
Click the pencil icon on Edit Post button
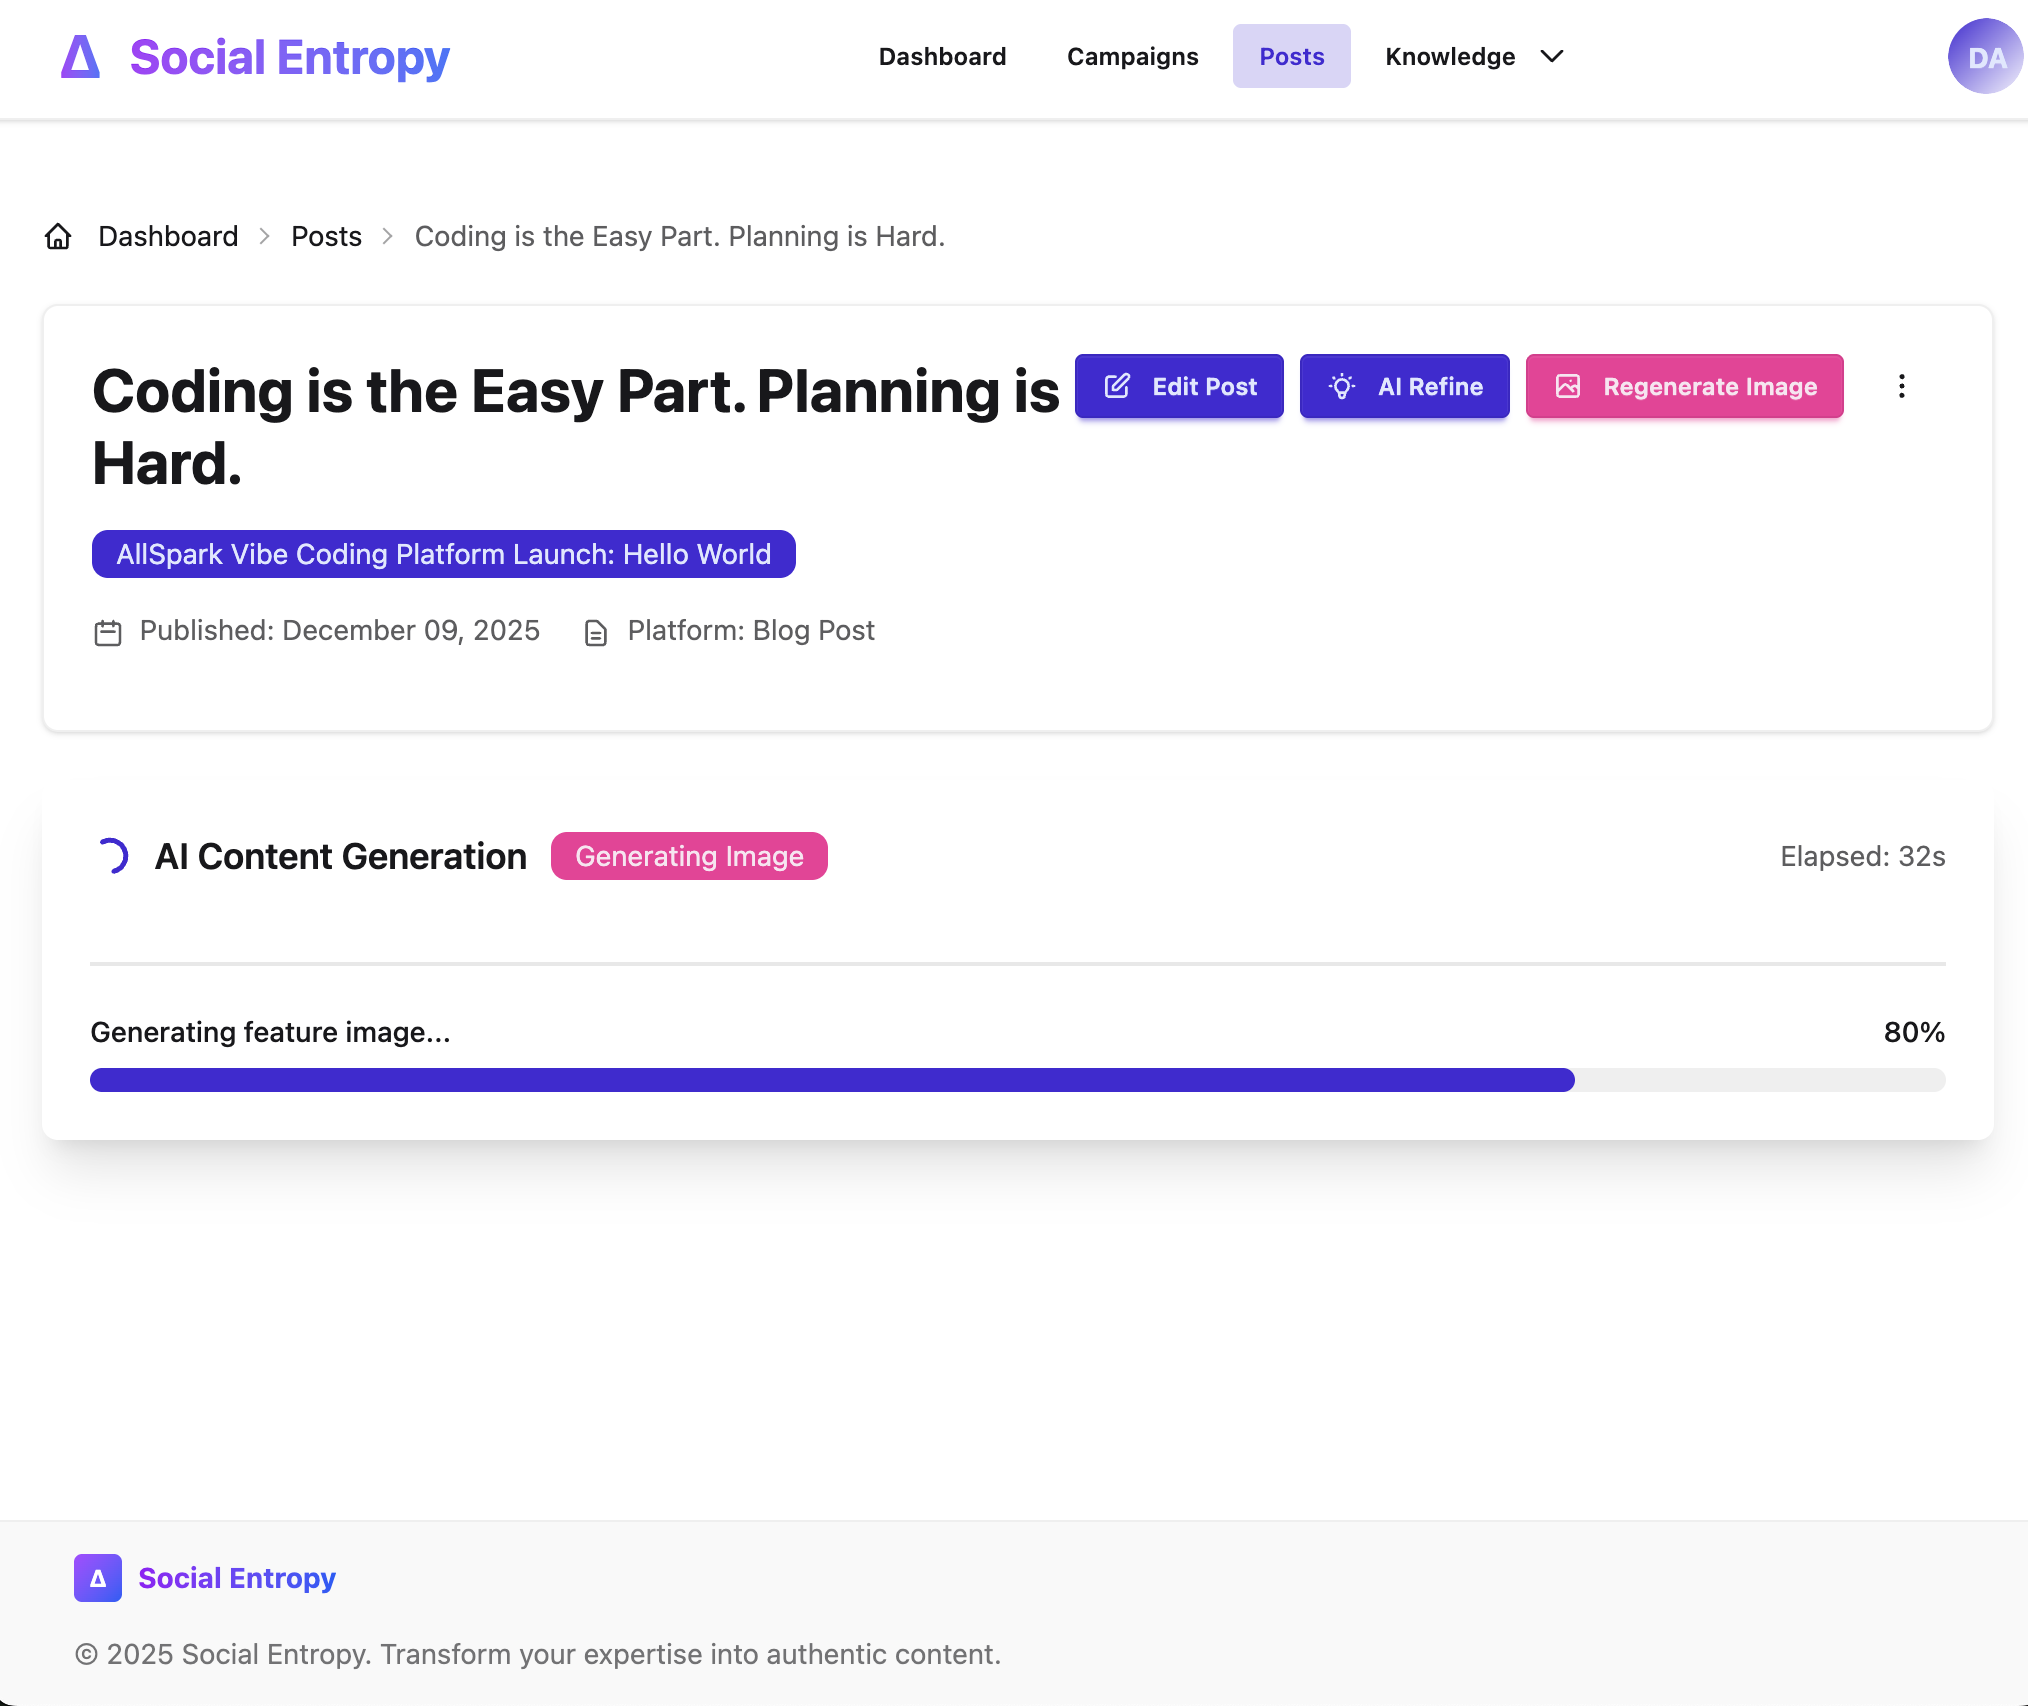pyautogui.click(x=1117, y=386)
